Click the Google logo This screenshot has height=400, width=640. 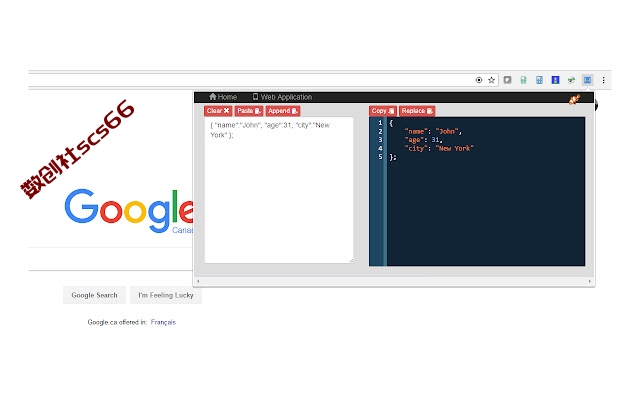(x=129, y=210)
